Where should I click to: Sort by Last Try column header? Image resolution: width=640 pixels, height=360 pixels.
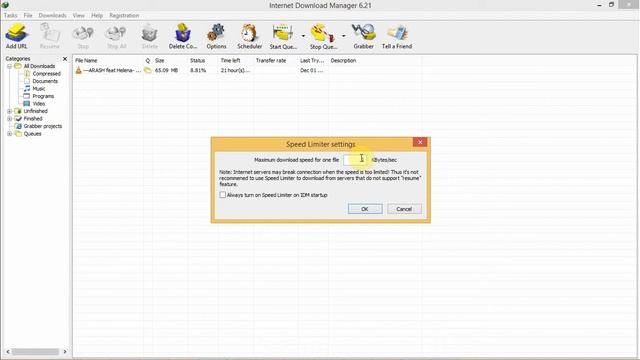(313, 60)
